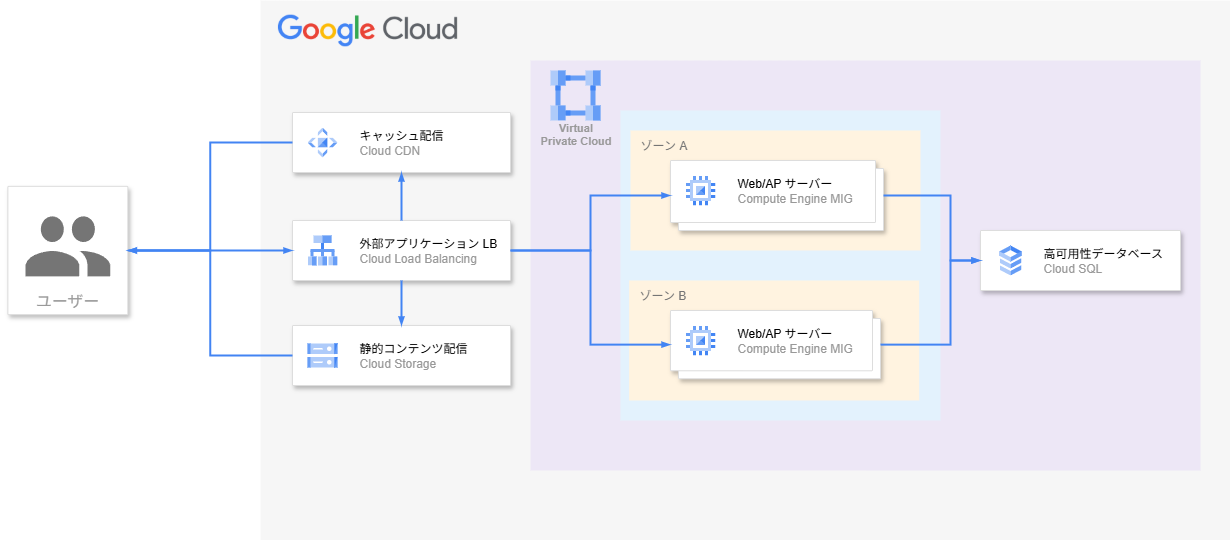Click the ユーザー caption text
The width and height of the screenshot is (1230, 540).
click(x=68, y=300)
